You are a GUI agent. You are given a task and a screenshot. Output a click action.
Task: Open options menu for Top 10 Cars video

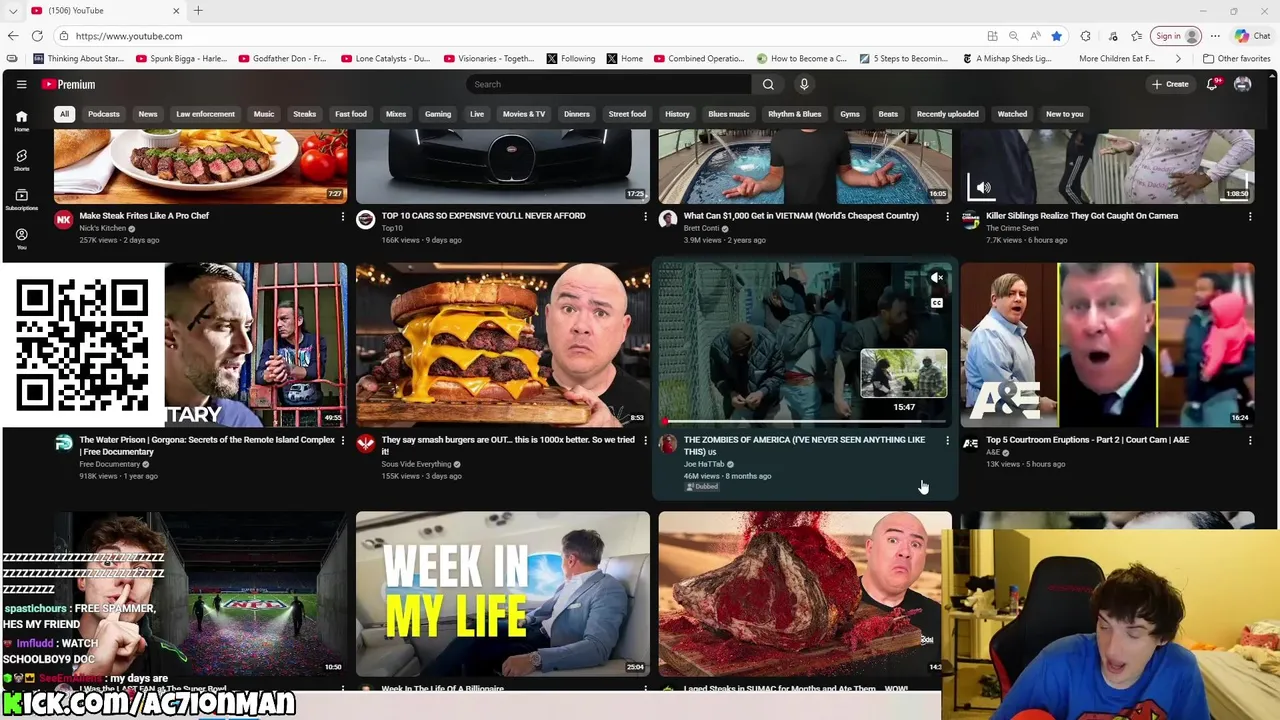(x=645, y=216)
